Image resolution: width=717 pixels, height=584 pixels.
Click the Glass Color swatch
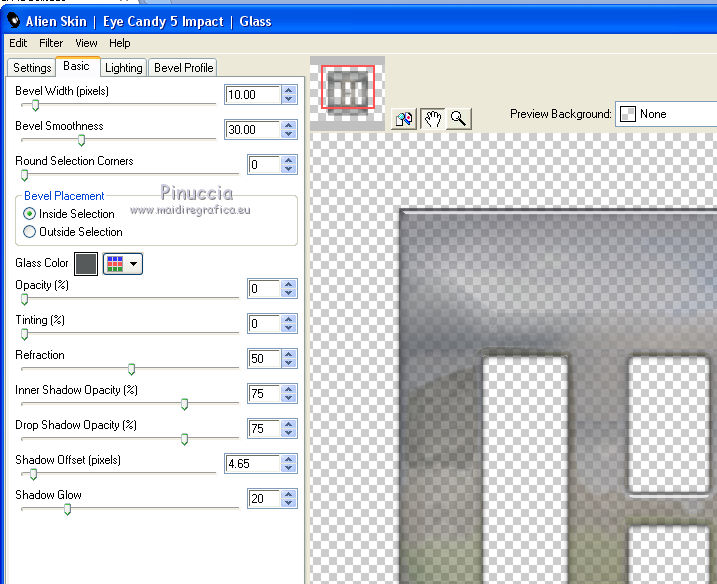pyautogui.click(x=86, y=264)
